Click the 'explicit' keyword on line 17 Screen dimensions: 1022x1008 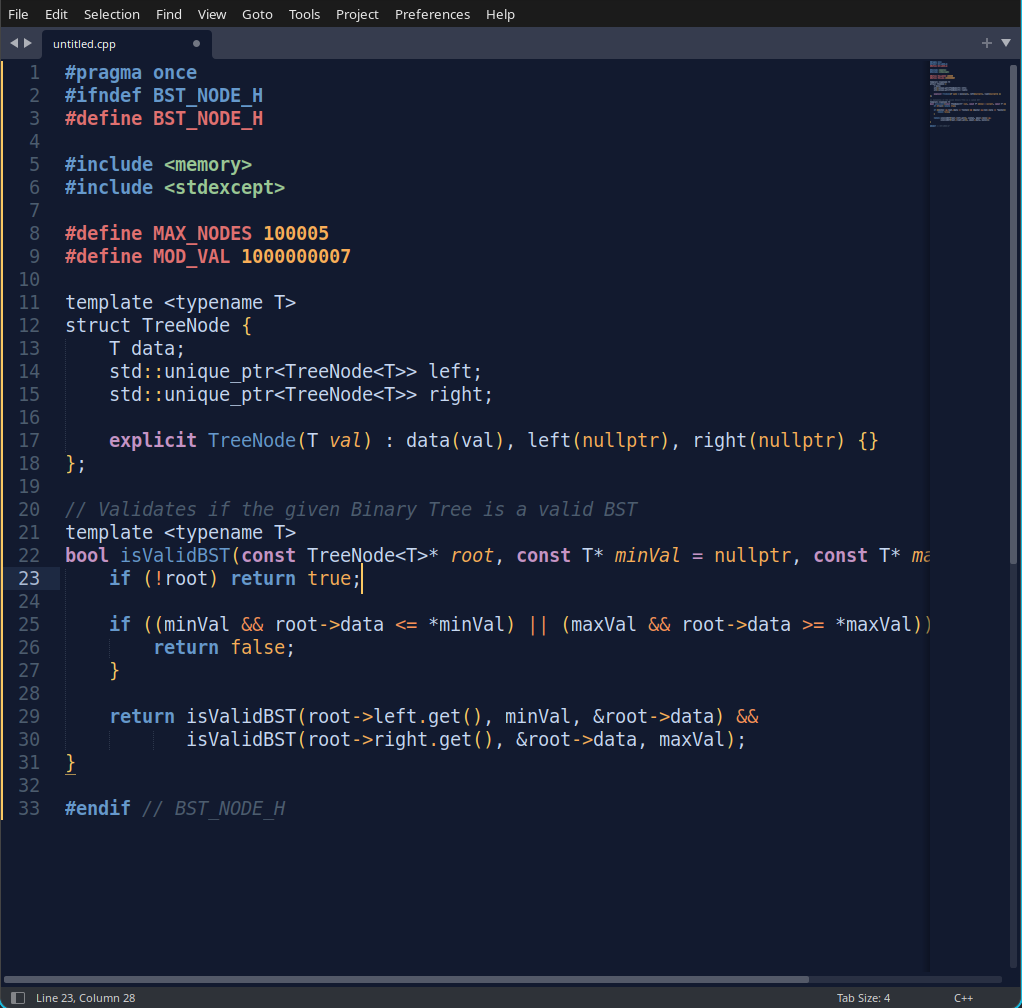coord(153,440)
